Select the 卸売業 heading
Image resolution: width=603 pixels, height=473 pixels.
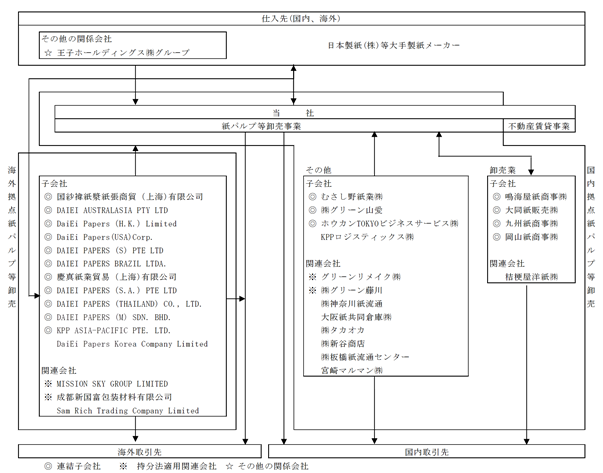[x=502, y=170]
